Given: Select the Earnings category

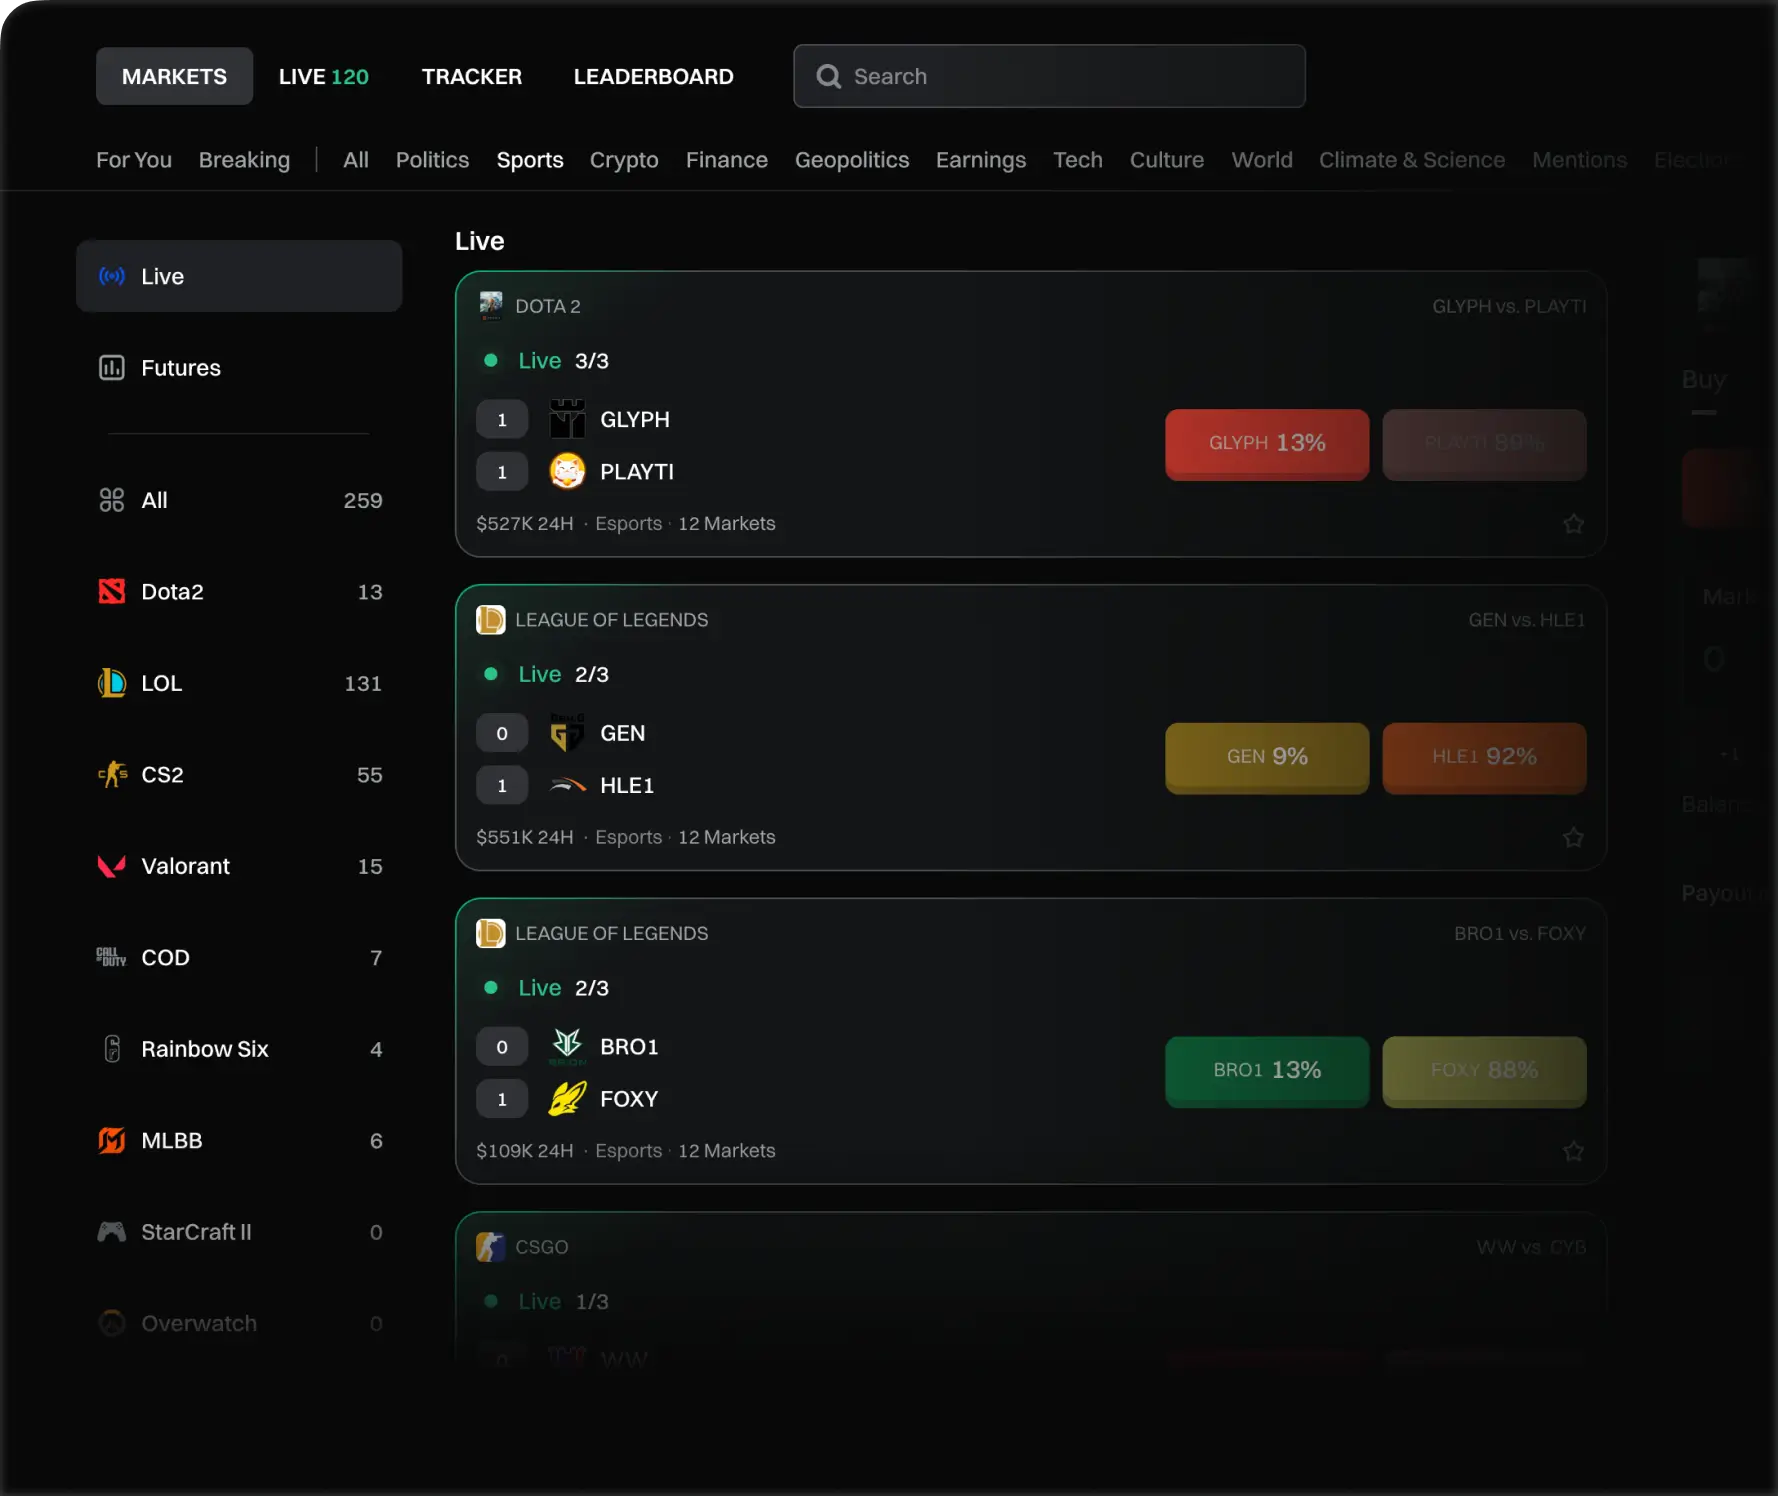Looking at the screenshot, I should [x=980, y=160].
